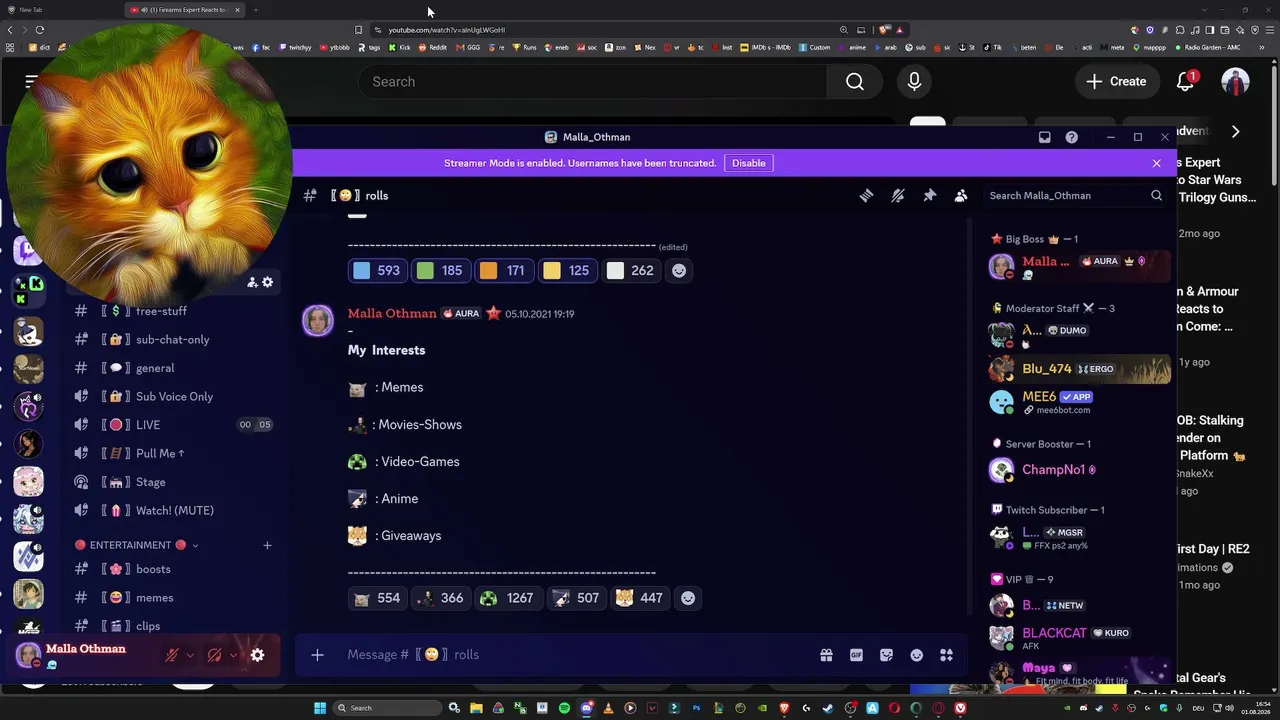Open the sticker picker
This screenshot has height=720, width=1280.
click(886, 655)
